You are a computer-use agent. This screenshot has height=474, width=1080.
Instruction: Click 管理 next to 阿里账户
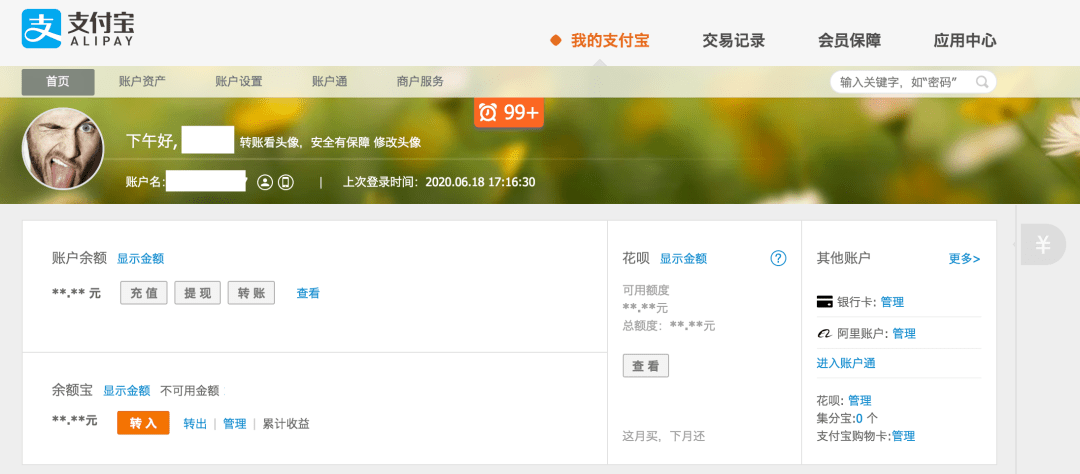coord(904,333)
